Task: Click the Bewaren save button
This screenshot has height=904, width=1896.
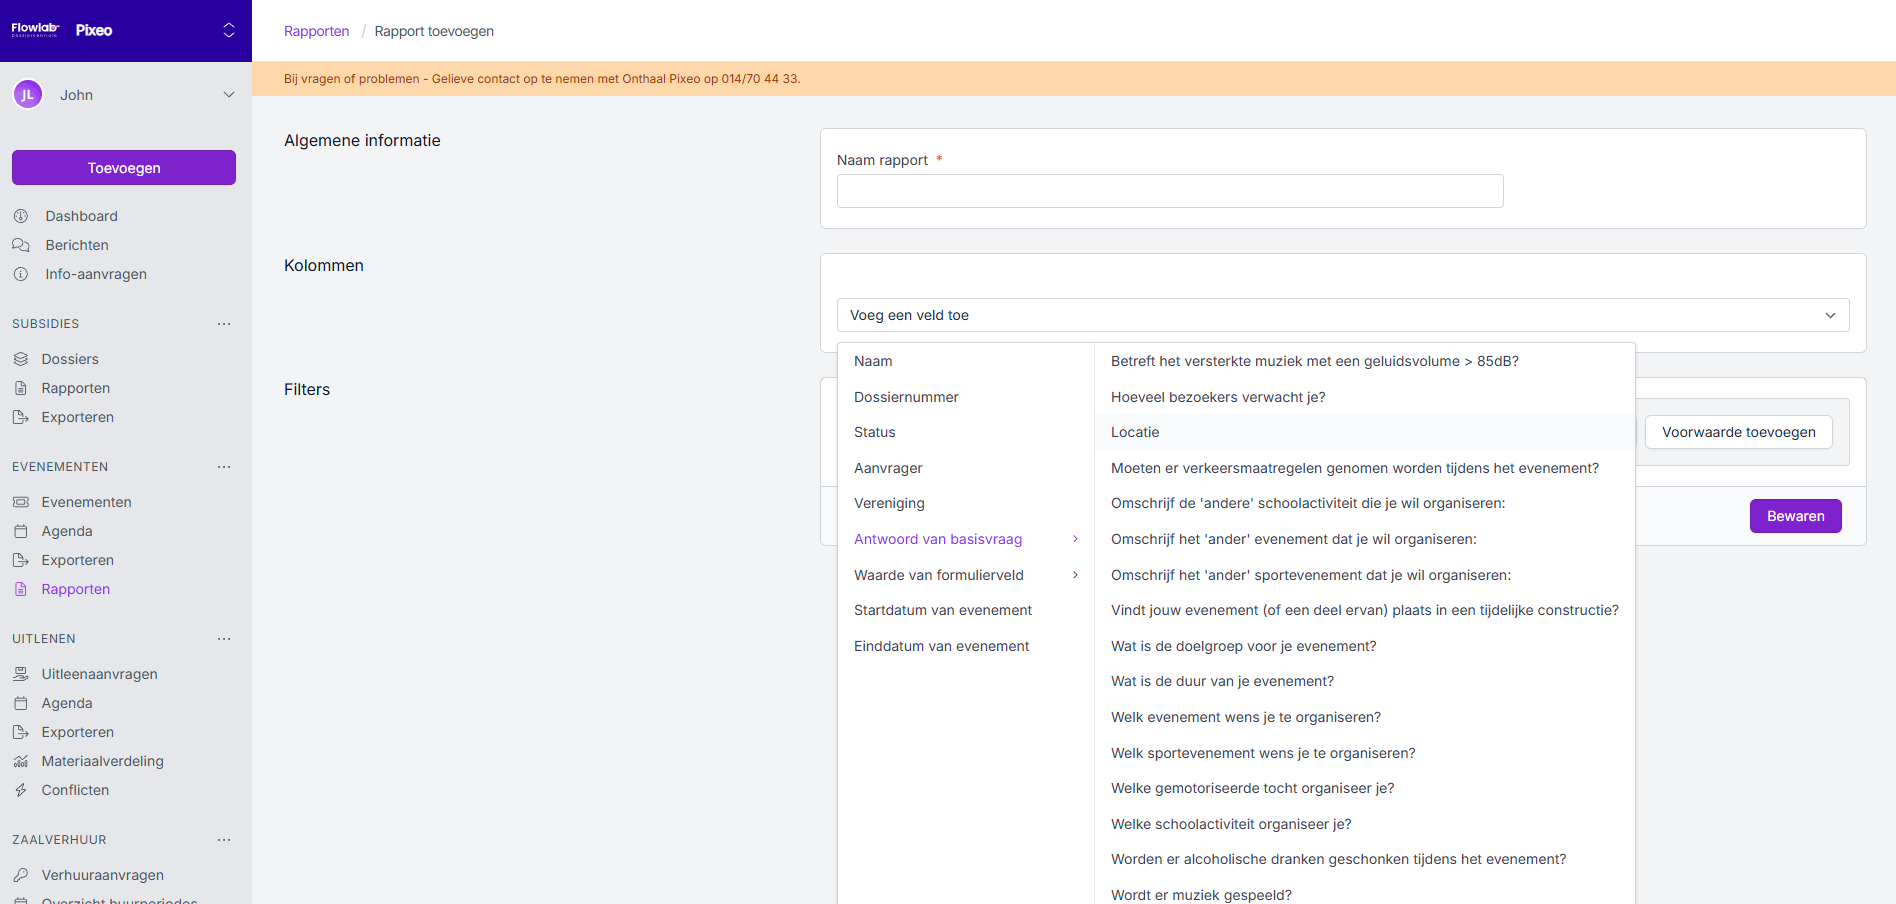Action: (1795, 516)
